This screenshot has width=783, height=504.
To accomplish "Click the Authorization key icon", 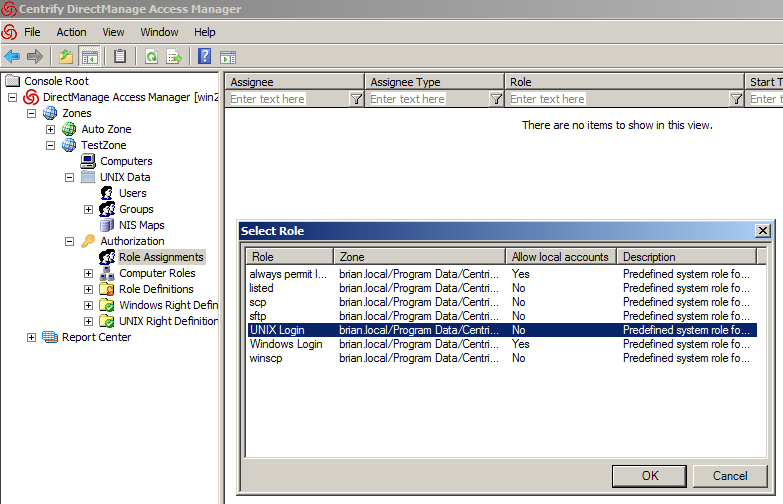I will (x=88, y=241).
